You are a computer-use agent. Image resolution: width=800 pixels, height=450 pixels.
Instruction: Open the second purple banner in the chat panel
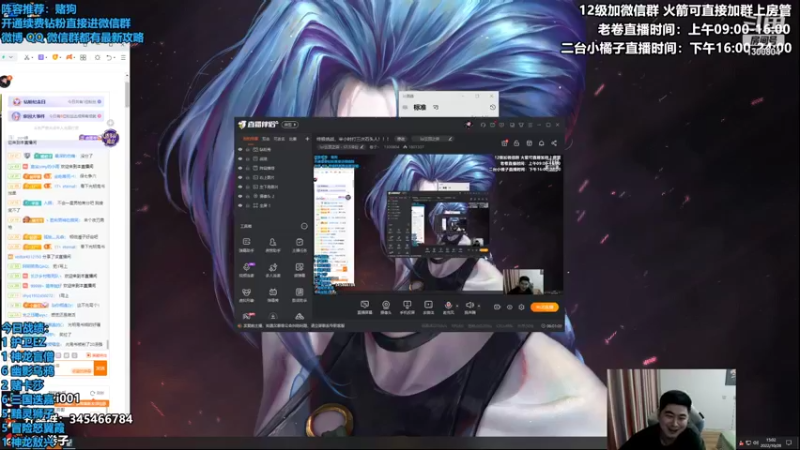pos(57,116)
